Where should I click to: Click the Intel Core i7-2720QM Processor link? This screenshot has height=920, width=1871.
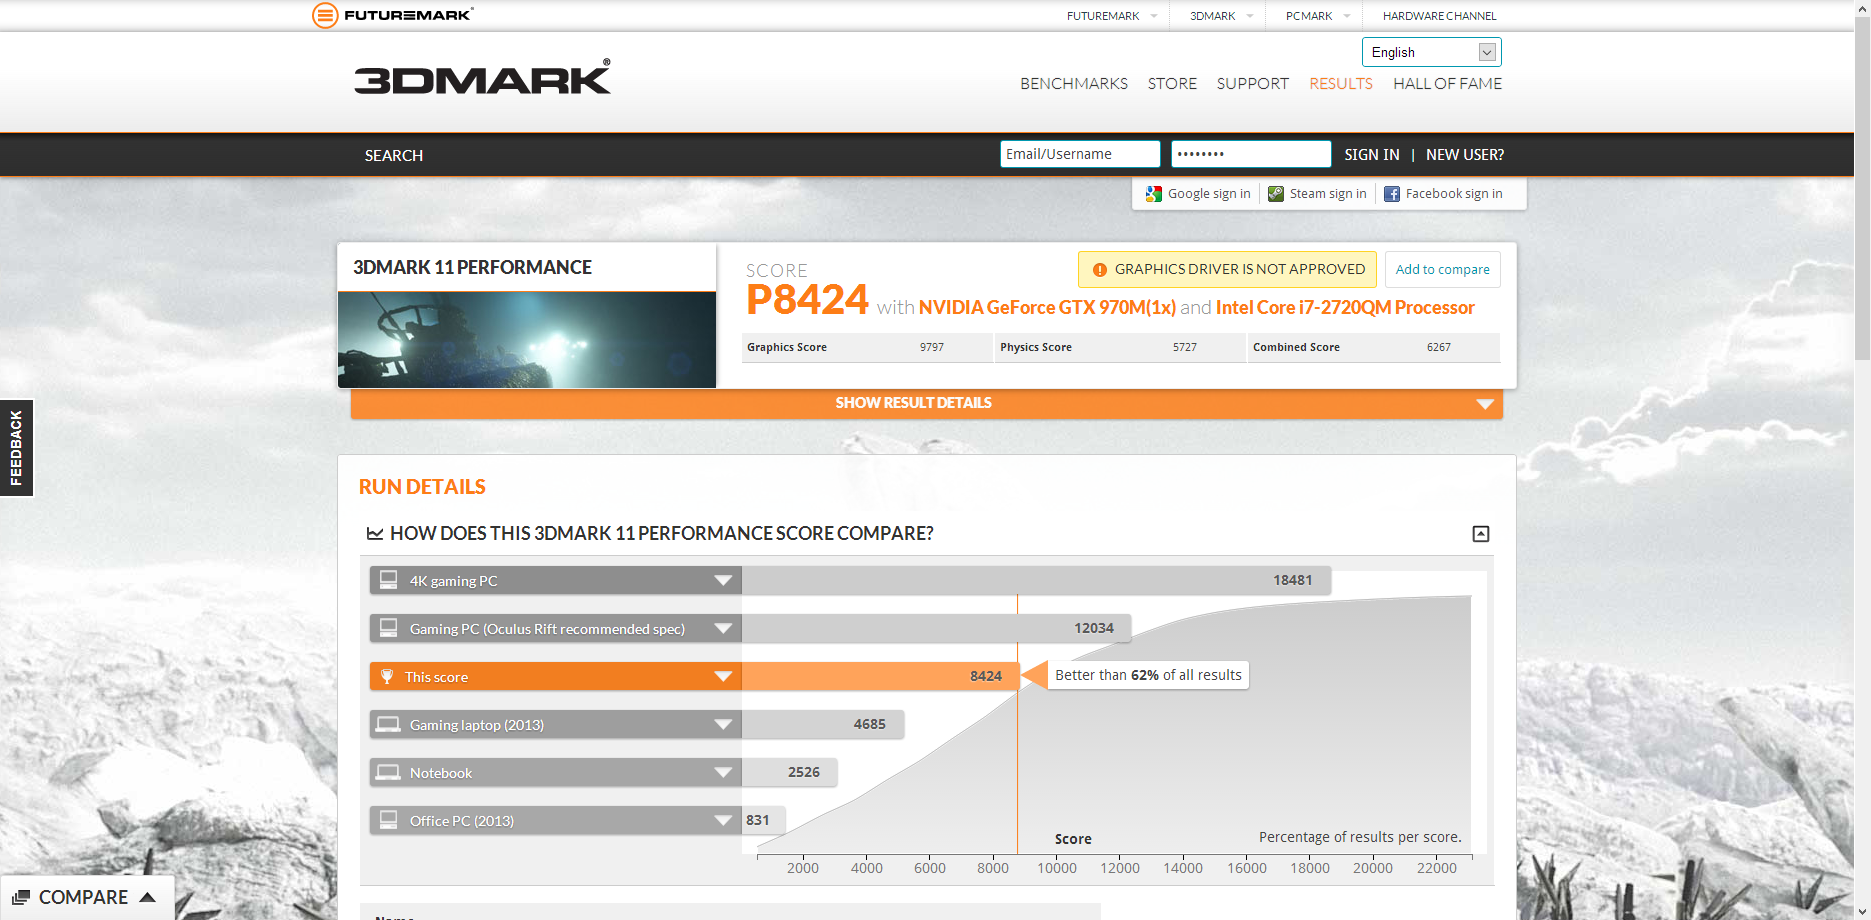click(x=1345, y=307)
